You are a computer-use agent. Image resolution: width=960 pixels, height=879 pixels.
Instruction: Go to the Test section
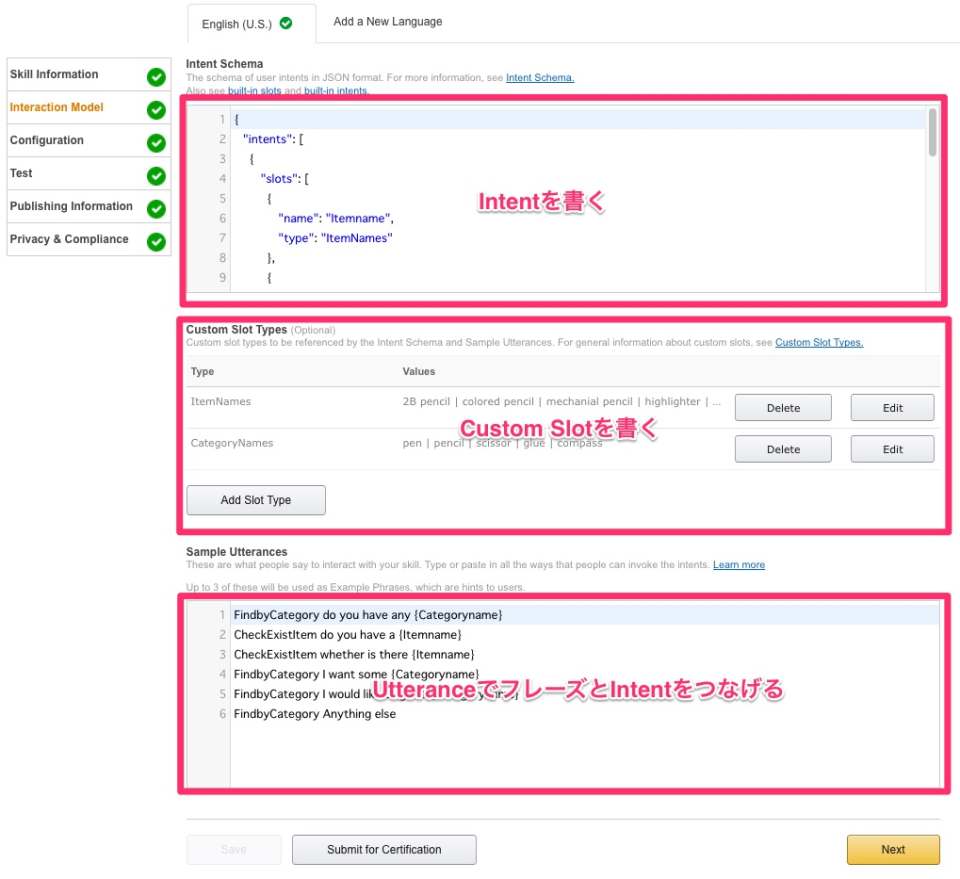(21, 173)
